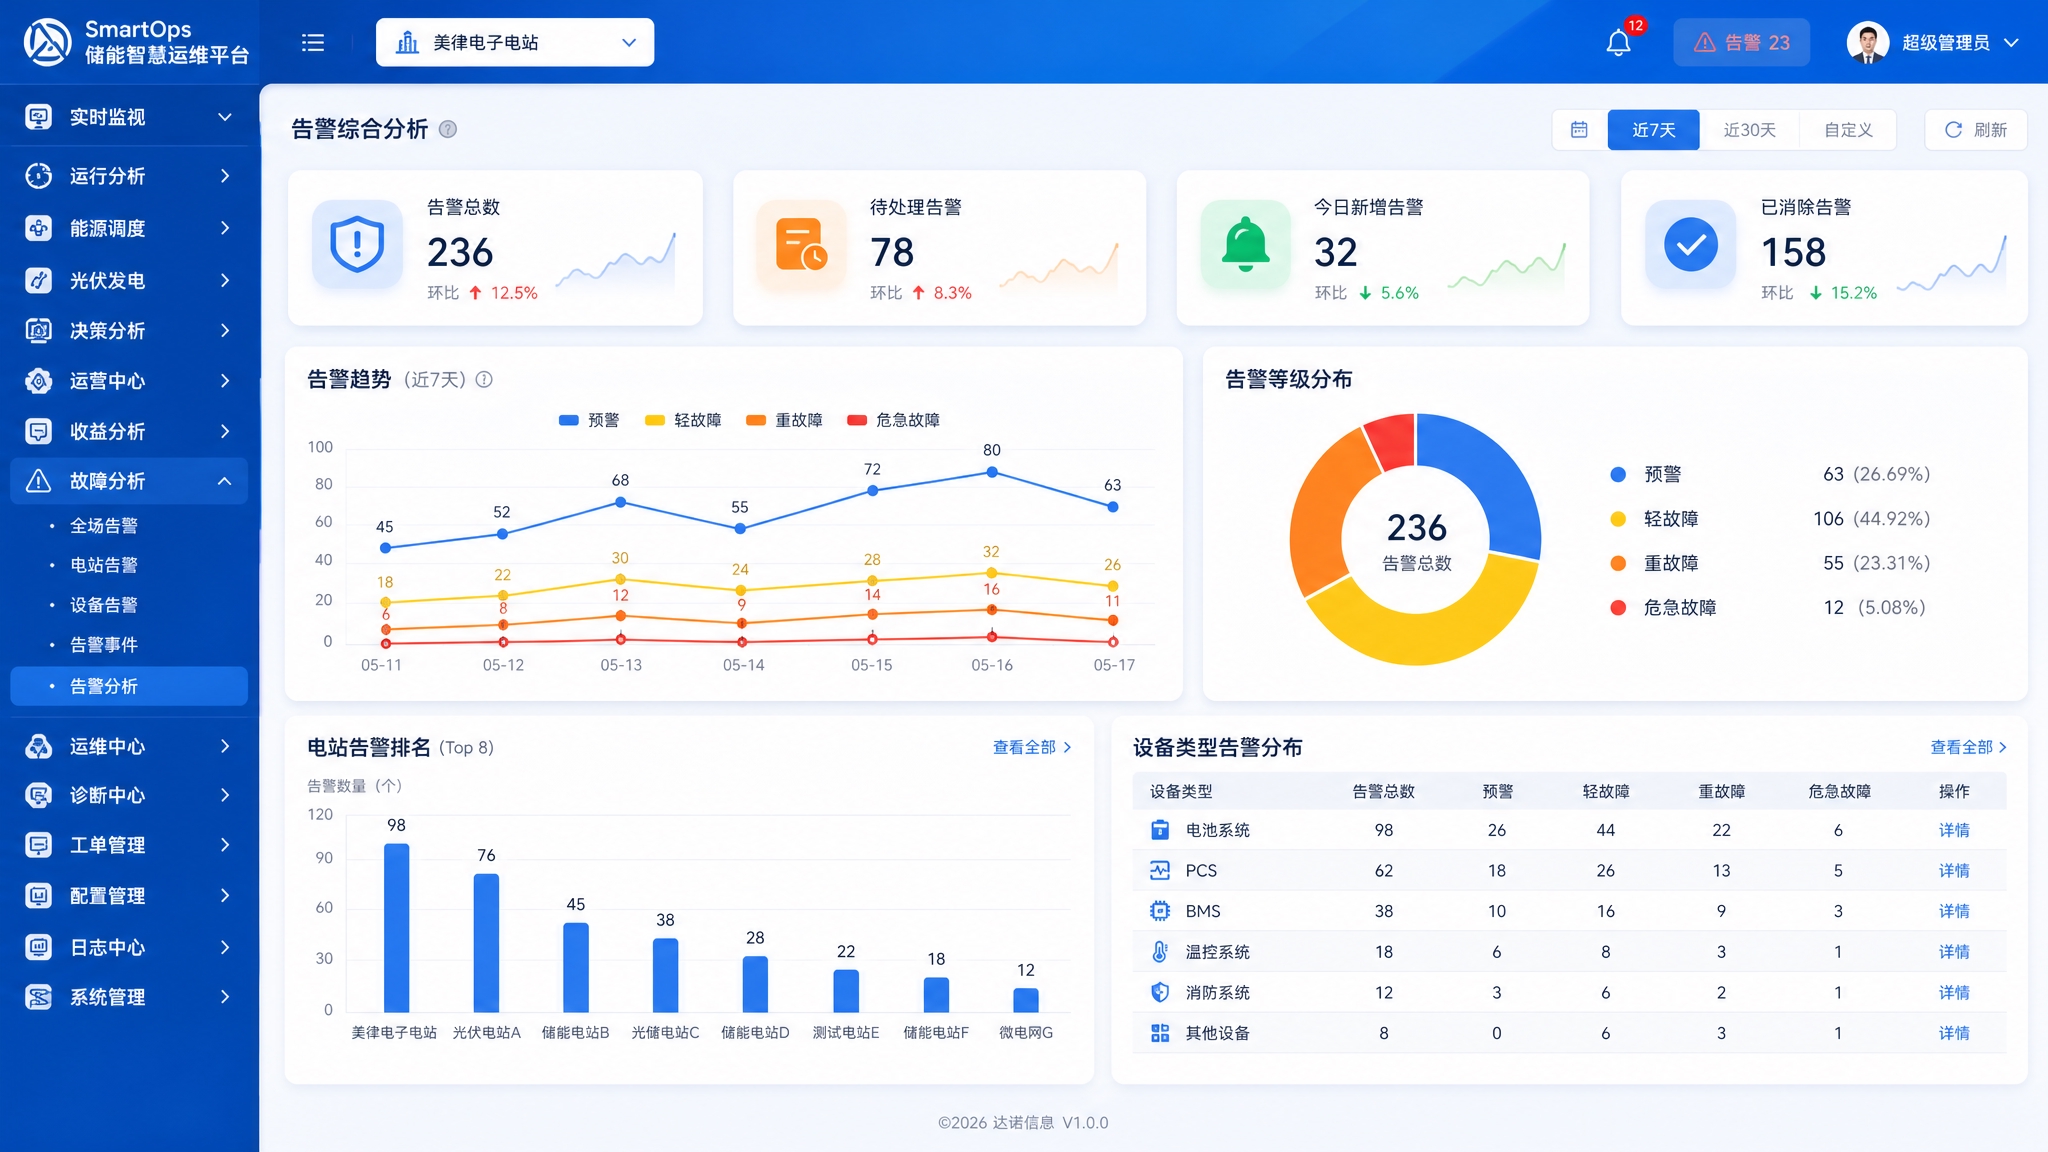The width and height of the screenshot is (2048, 1152).
Task: Click the 待处理告警 orange clock icon
Action: tap(801, 245)
